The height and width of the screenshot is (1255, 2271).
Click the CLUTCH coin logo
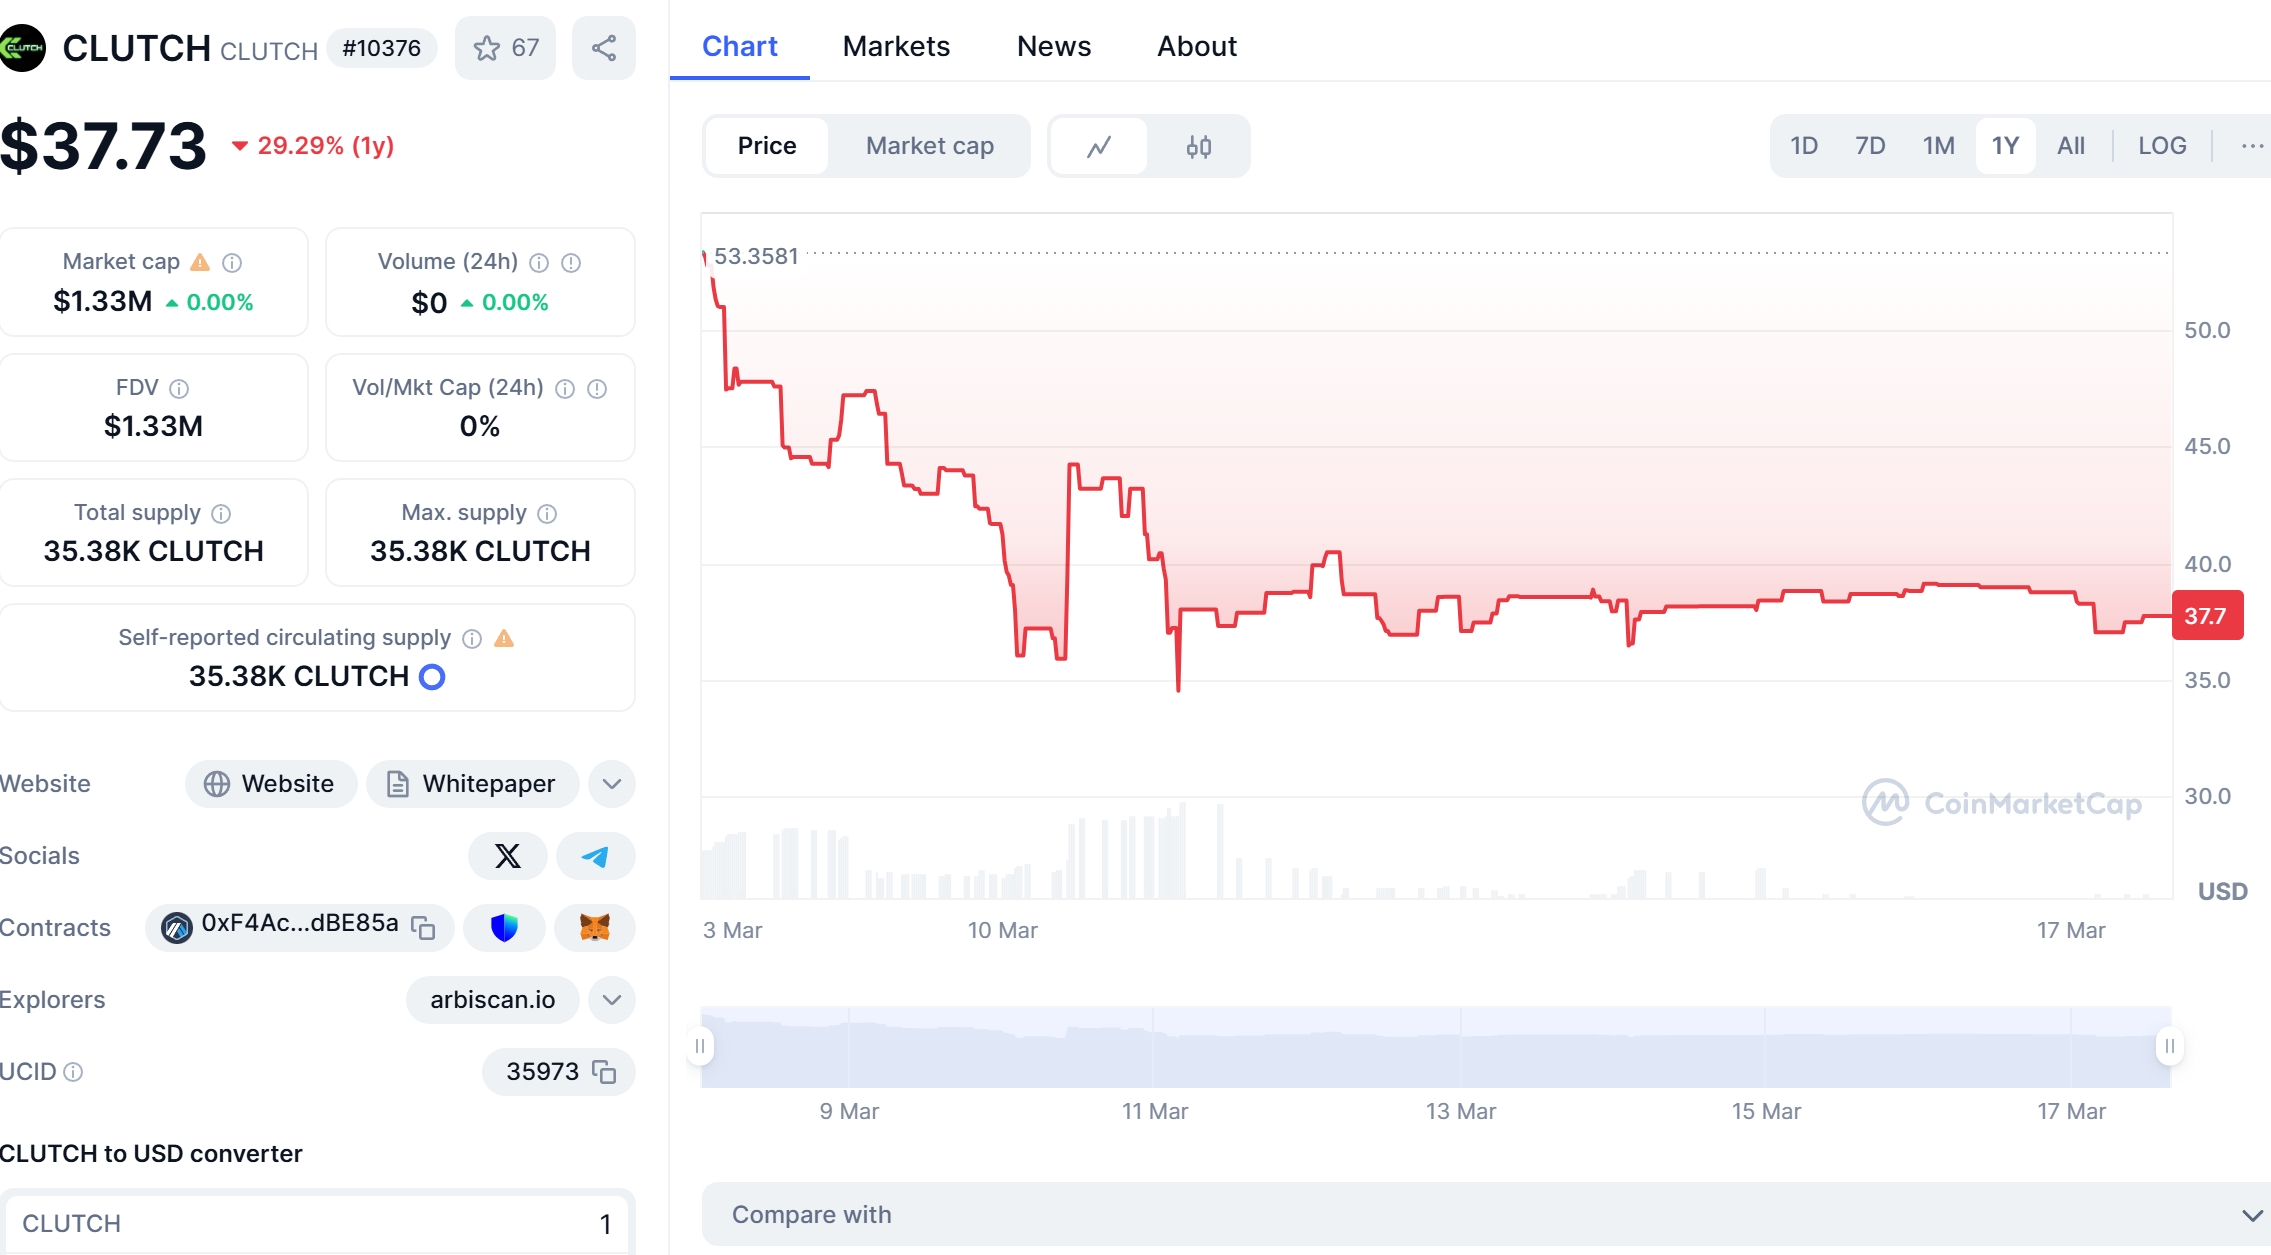point(21,48)
